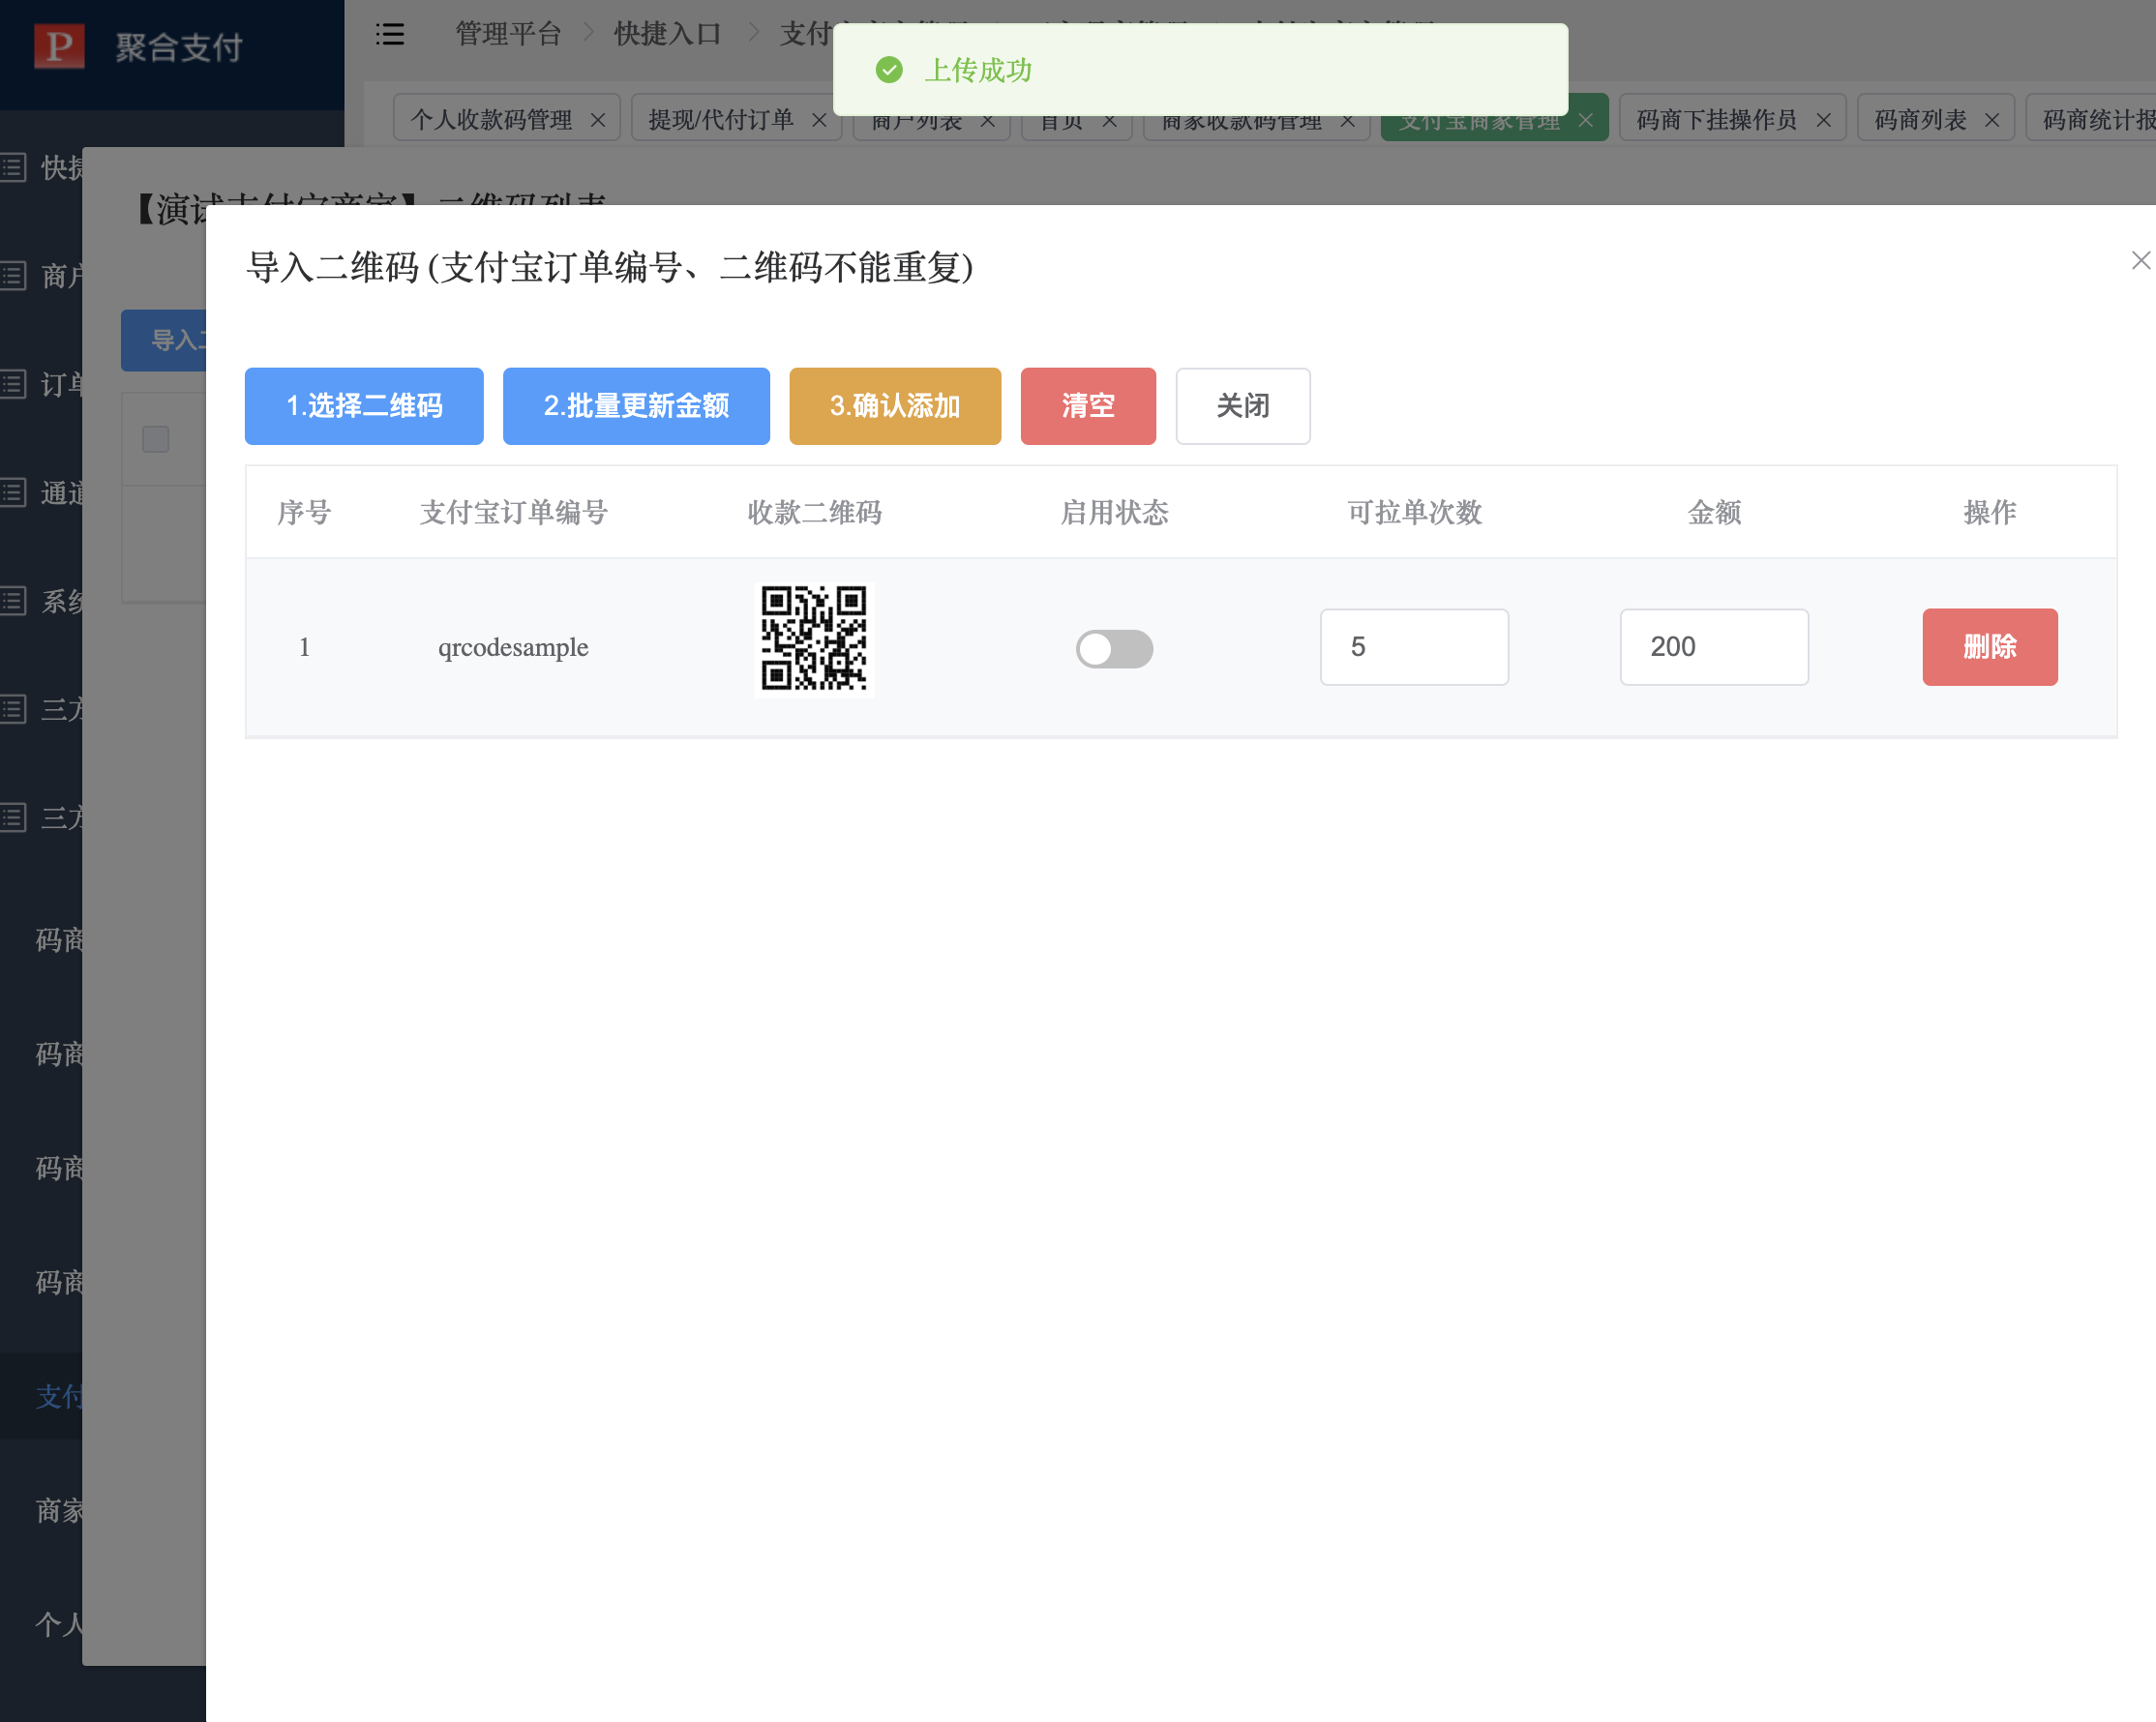Switch to the 首页 tab

click(1062, 119)
